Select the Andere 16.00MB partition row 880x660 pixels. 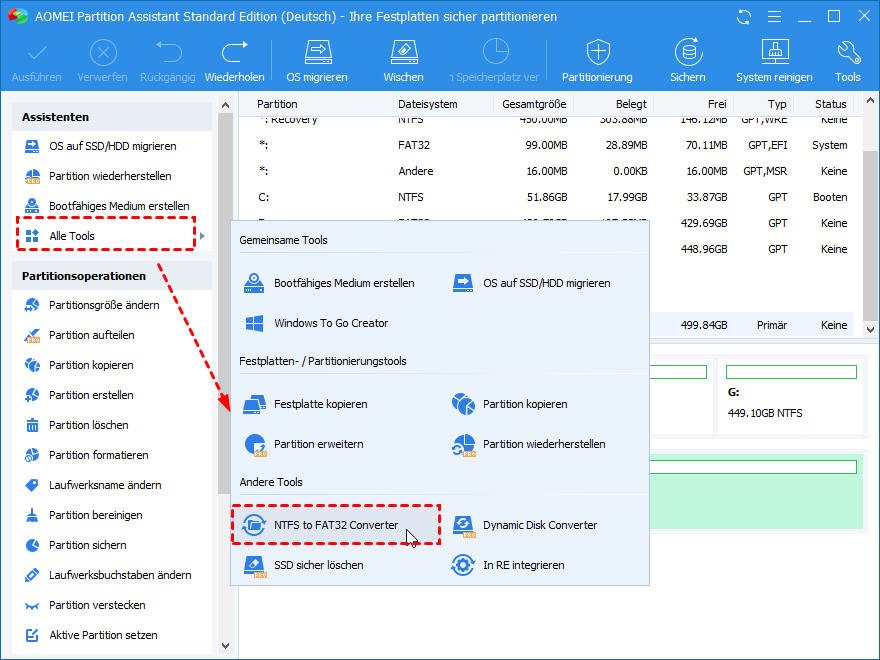pyautogui.click(x=548, y=171)
